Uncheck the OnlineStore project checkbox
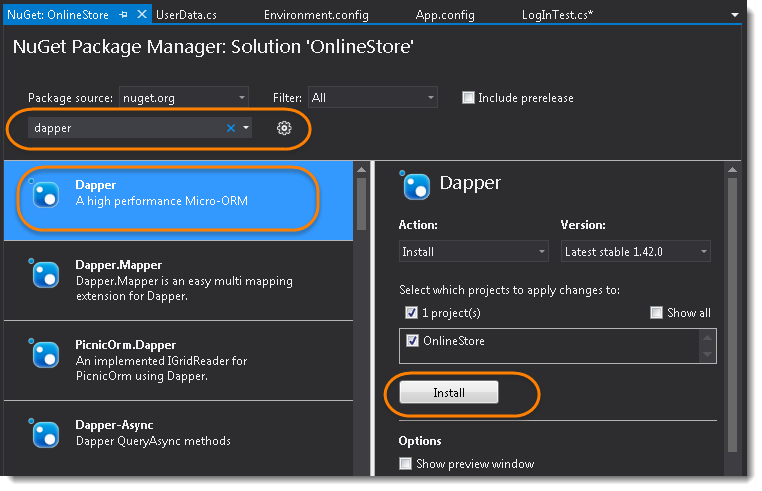The height and width of the screenshot is (491, 762). click(x=412, y=340)
